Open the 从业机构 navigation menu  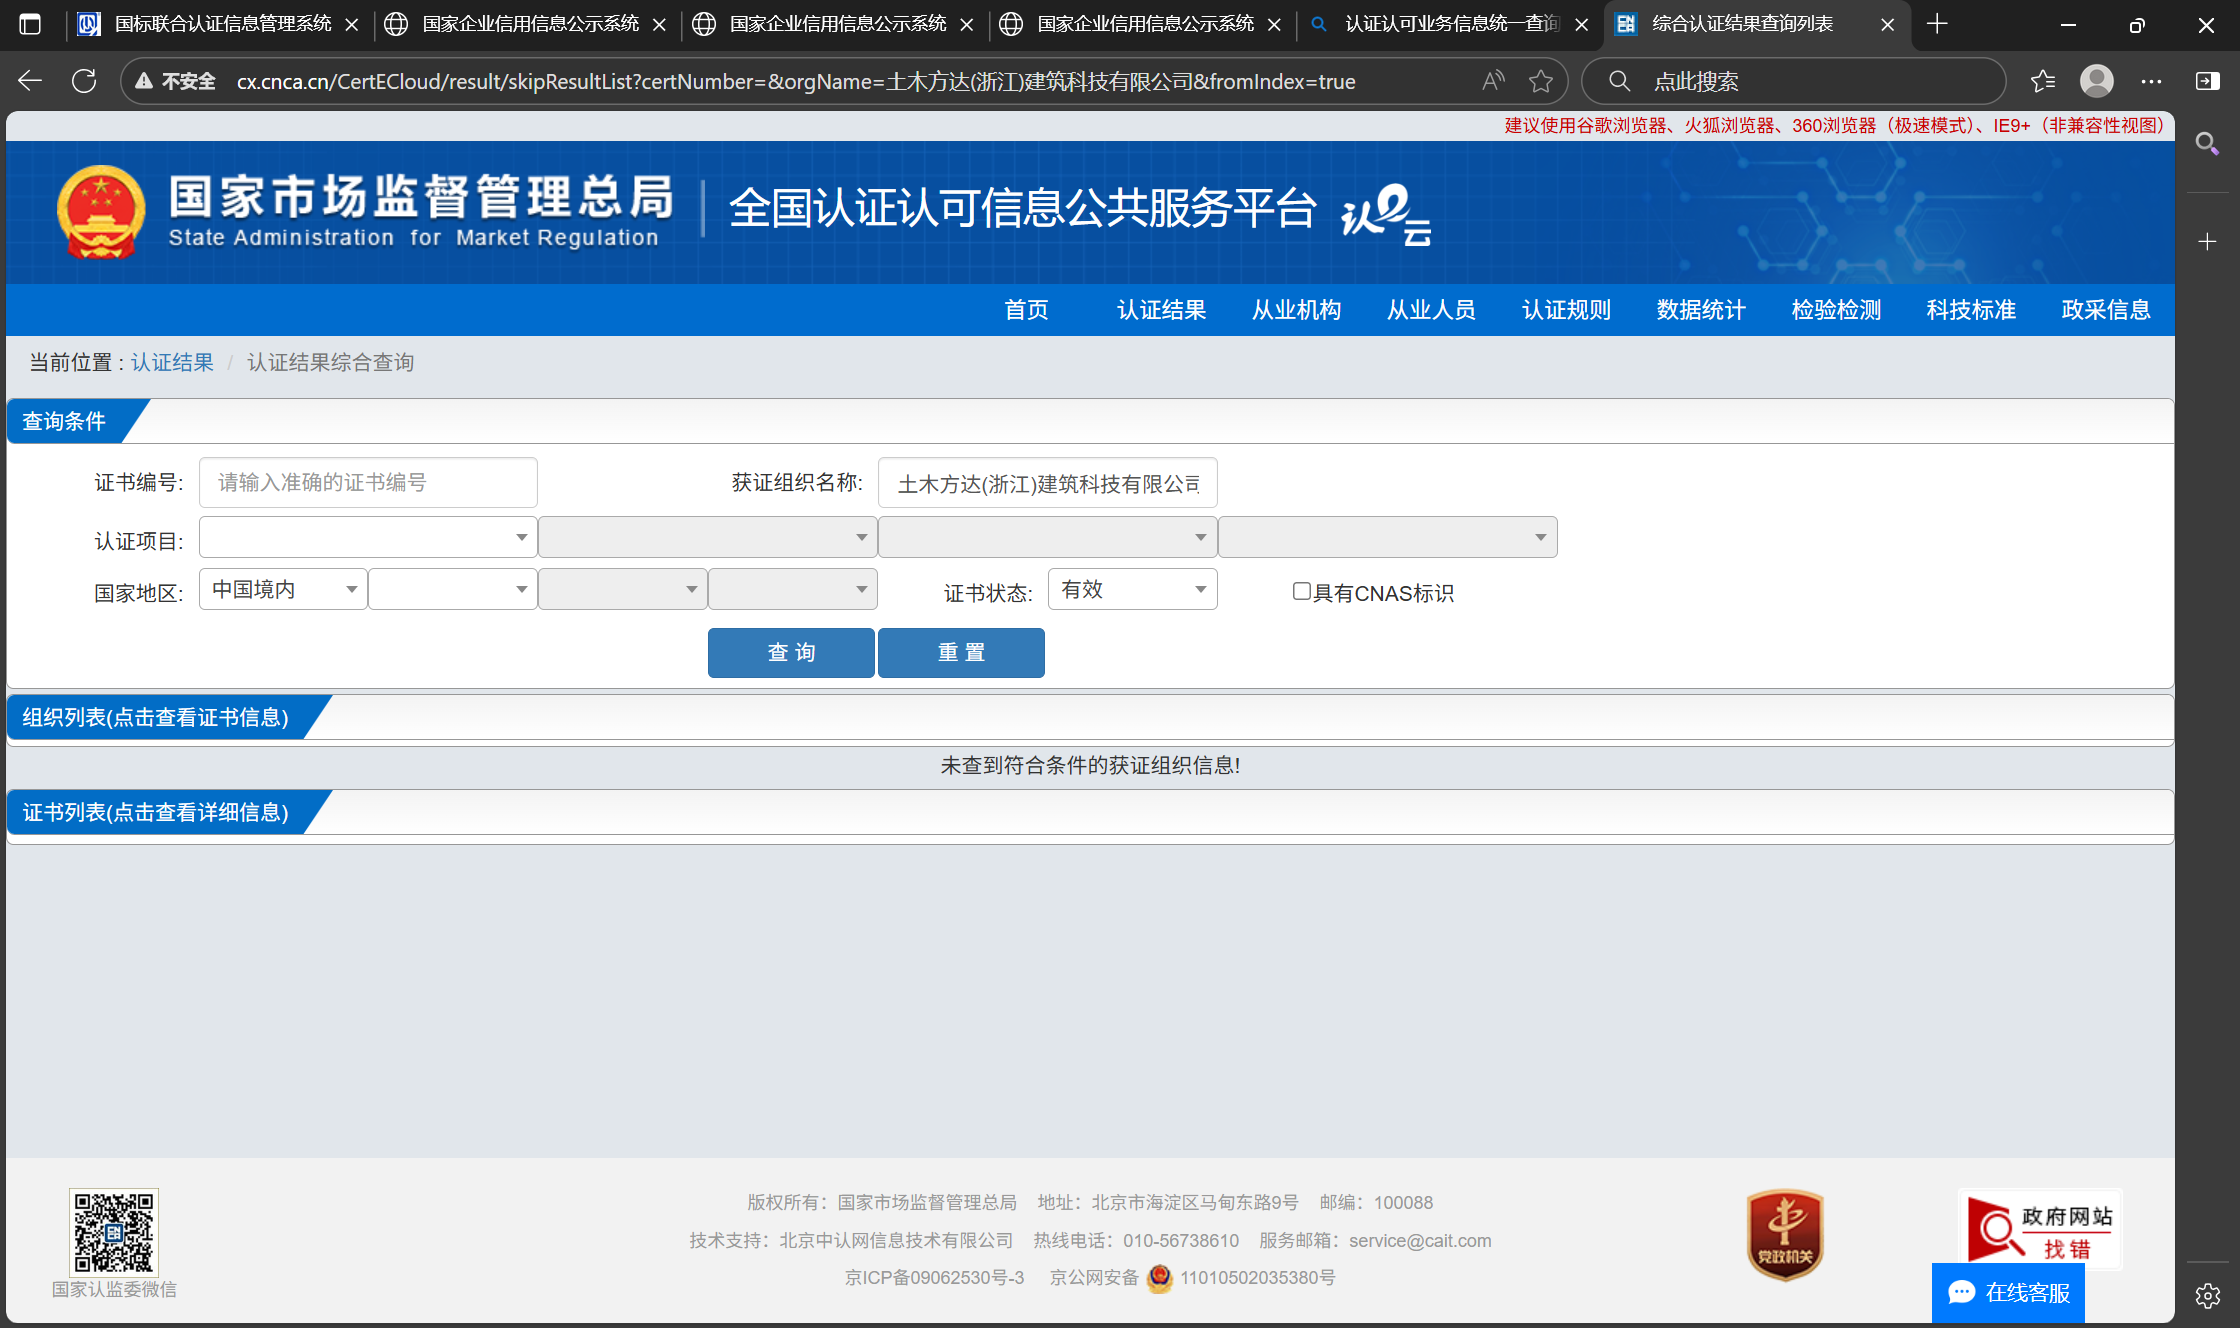[1296, 310]
